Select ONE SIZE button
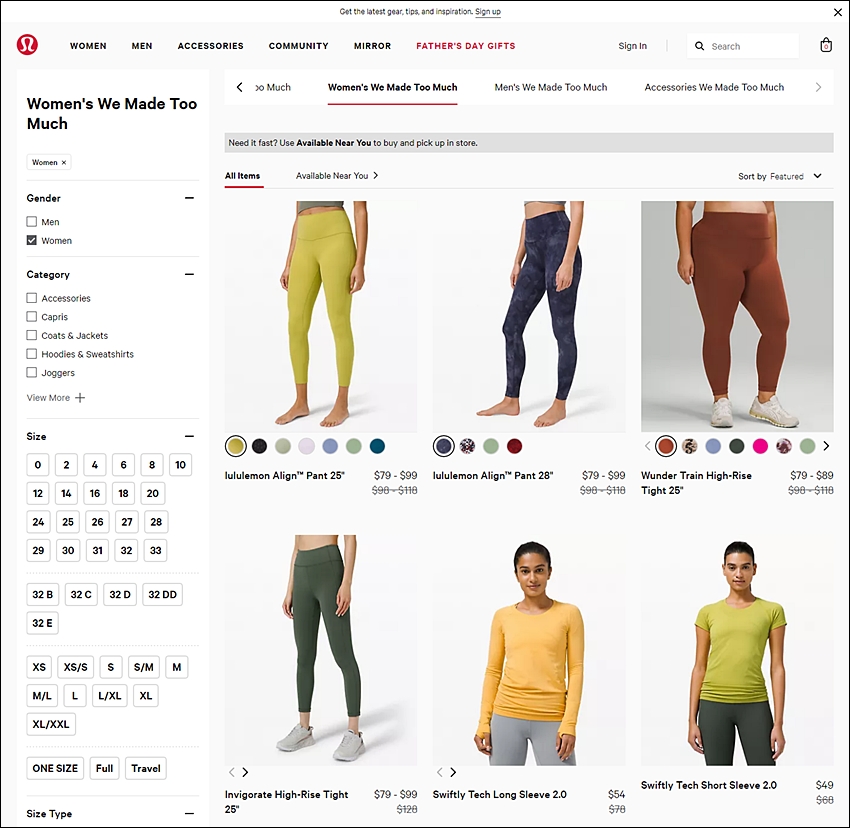Image resolution: width=850 pixels, height=828 pixels. click(x=55, y=768)
